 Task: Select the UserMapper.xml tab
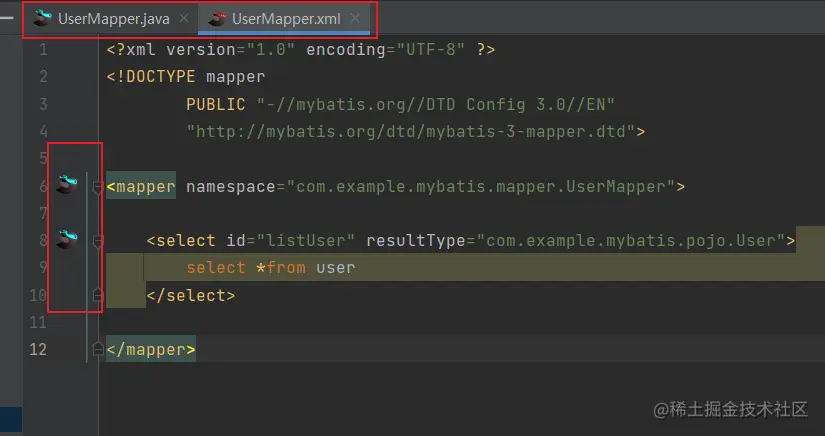pyautogui.click(x=286, y=19)
